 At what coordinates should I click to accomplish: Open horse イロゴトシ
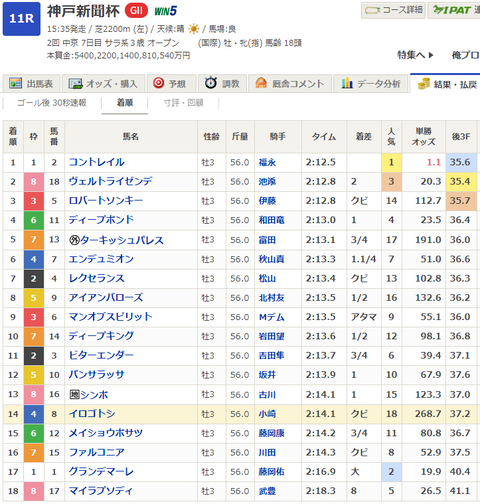[x=92, y=414]
